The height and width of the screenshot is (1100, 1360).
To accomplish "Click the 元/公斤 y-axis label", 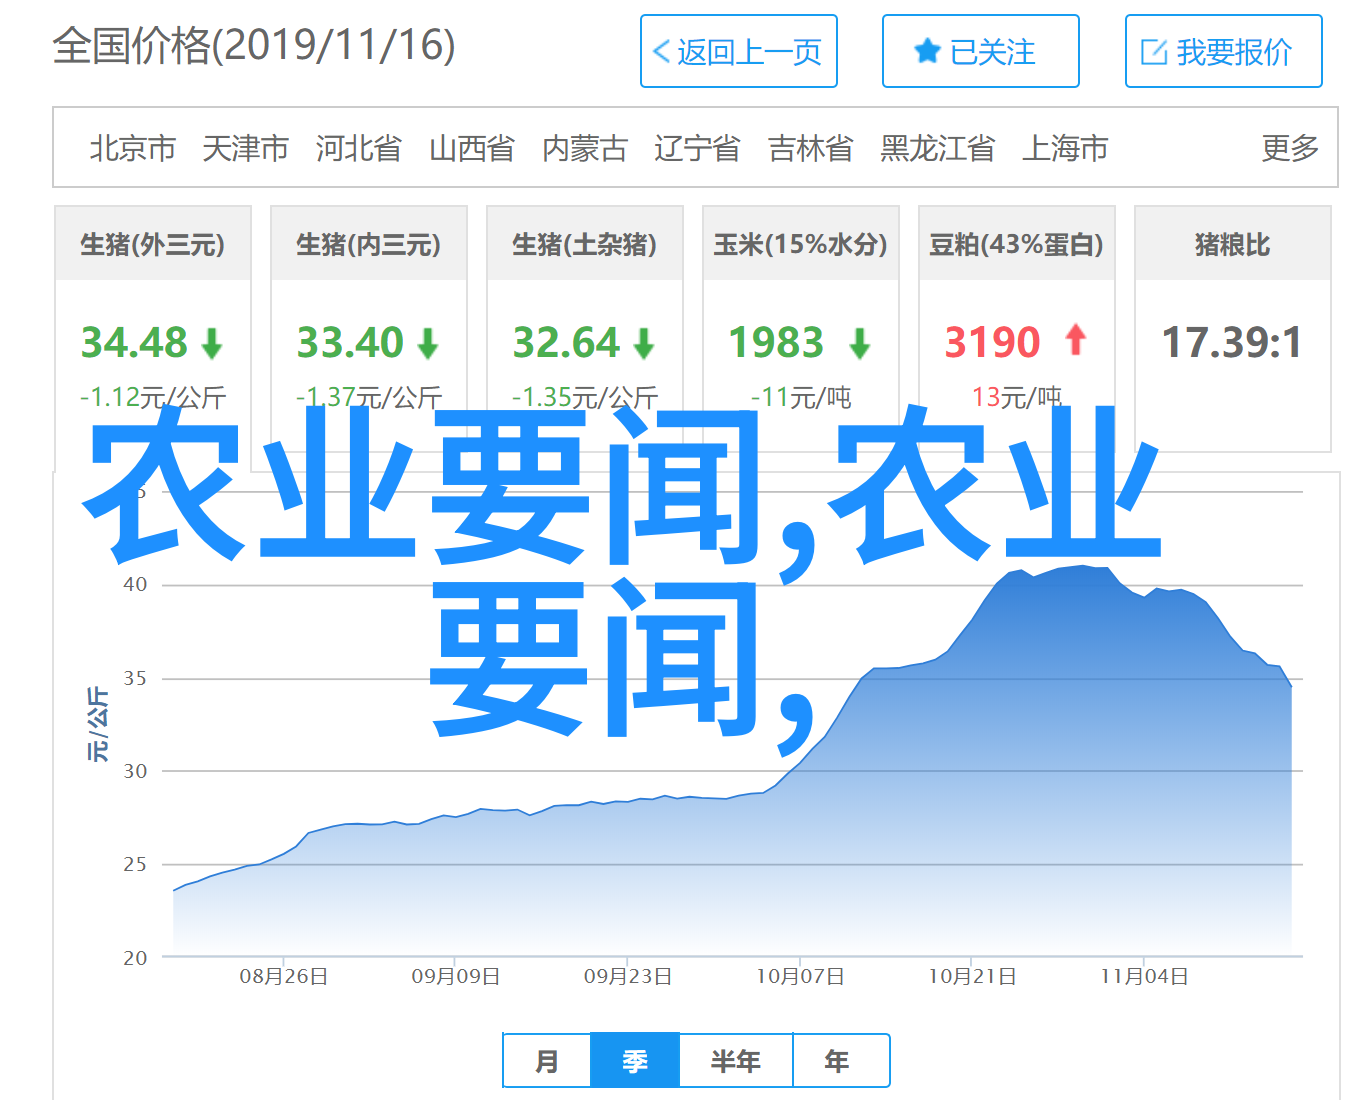I will click(97, 724).
